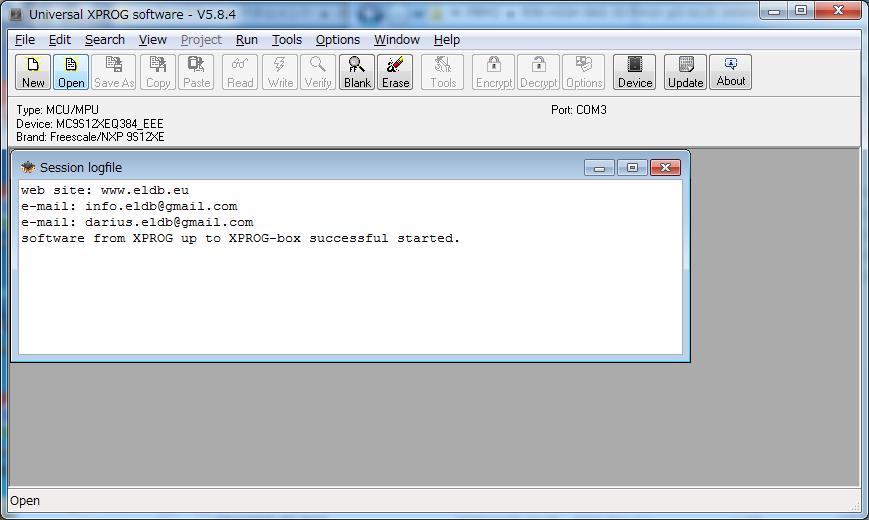Screen dimensions: 869x520
Task: Click the 'Device: MC9S12XEQ384_EEE' info text
Action: [x=90, y=124]
